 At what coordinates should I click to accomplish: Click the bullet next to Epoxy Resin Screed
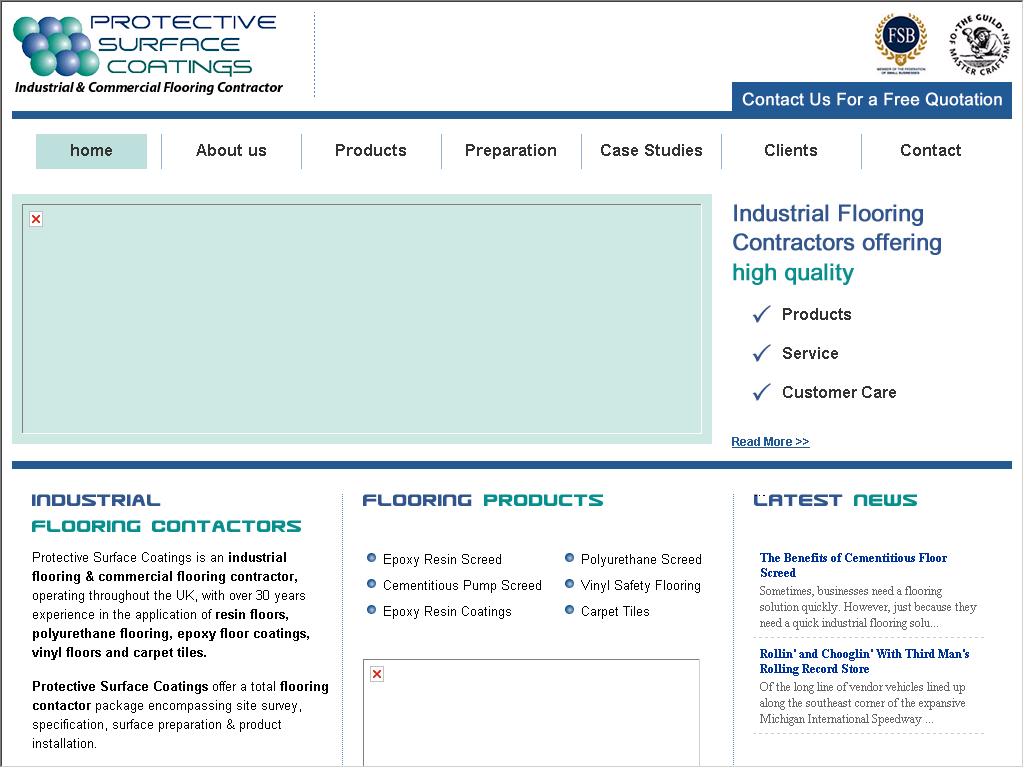pos(371,558)
